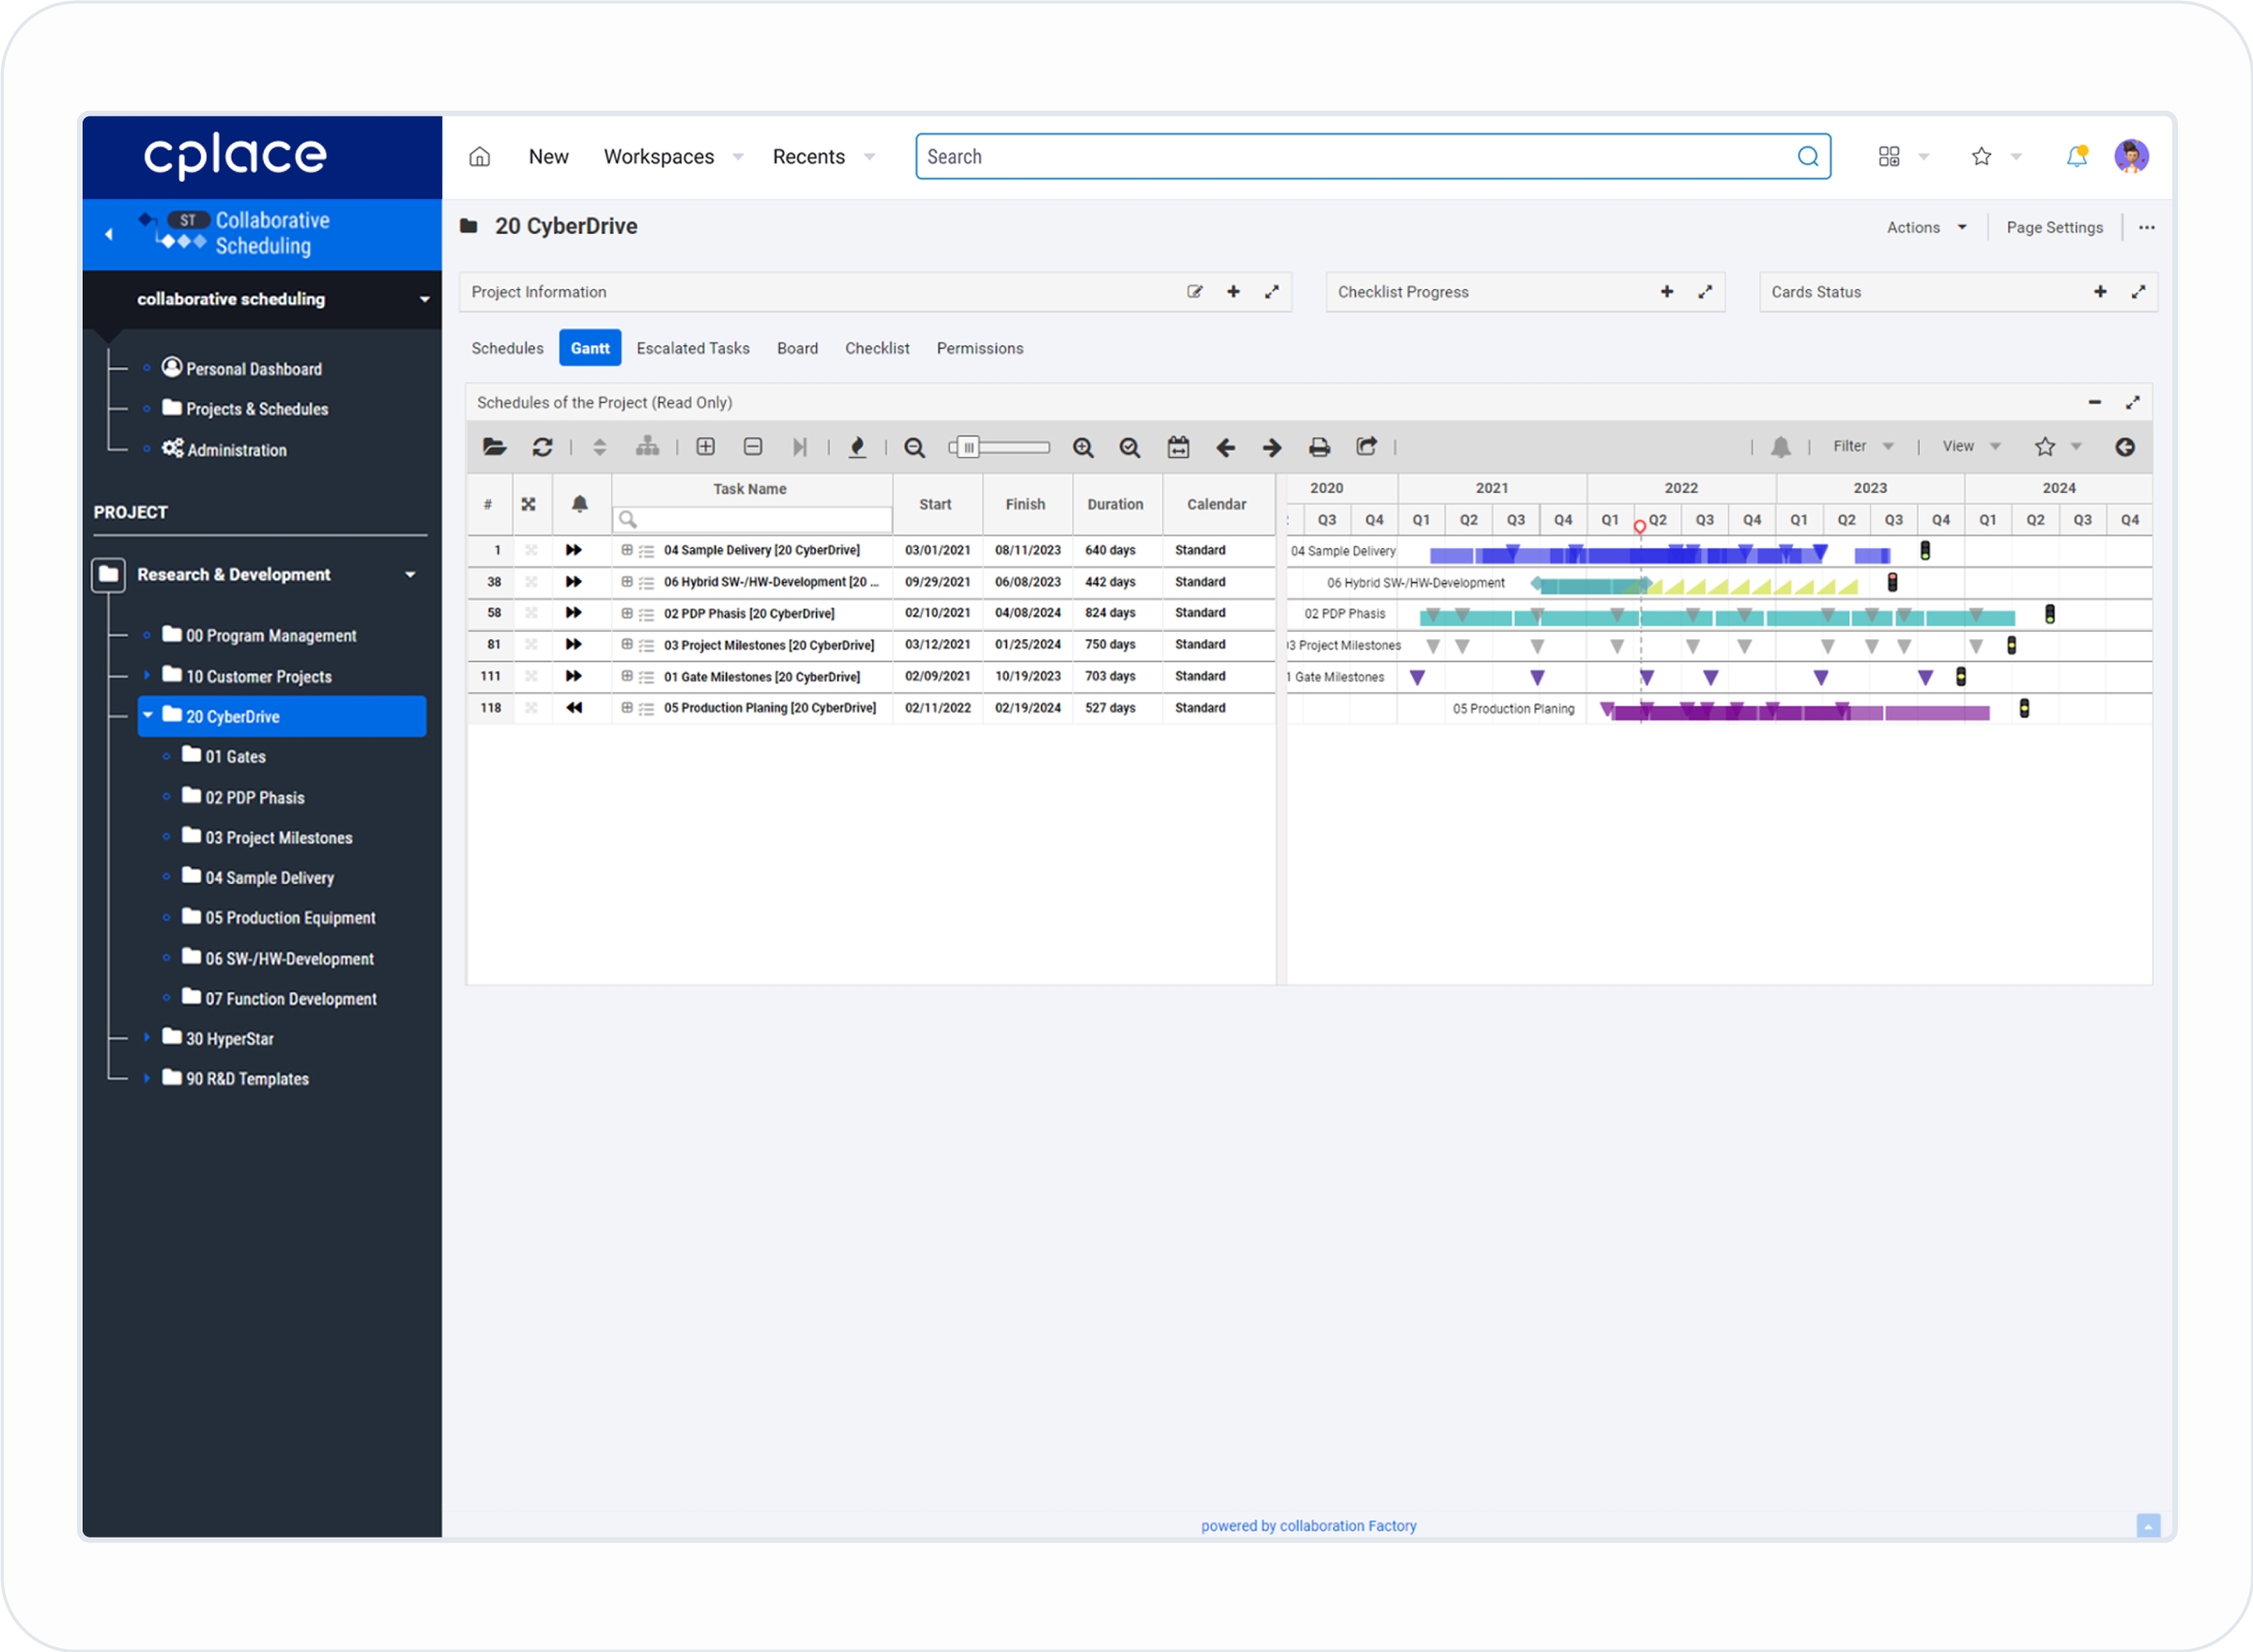Click the Page Settings button
The image size is (2253, 1652).
2054,228
